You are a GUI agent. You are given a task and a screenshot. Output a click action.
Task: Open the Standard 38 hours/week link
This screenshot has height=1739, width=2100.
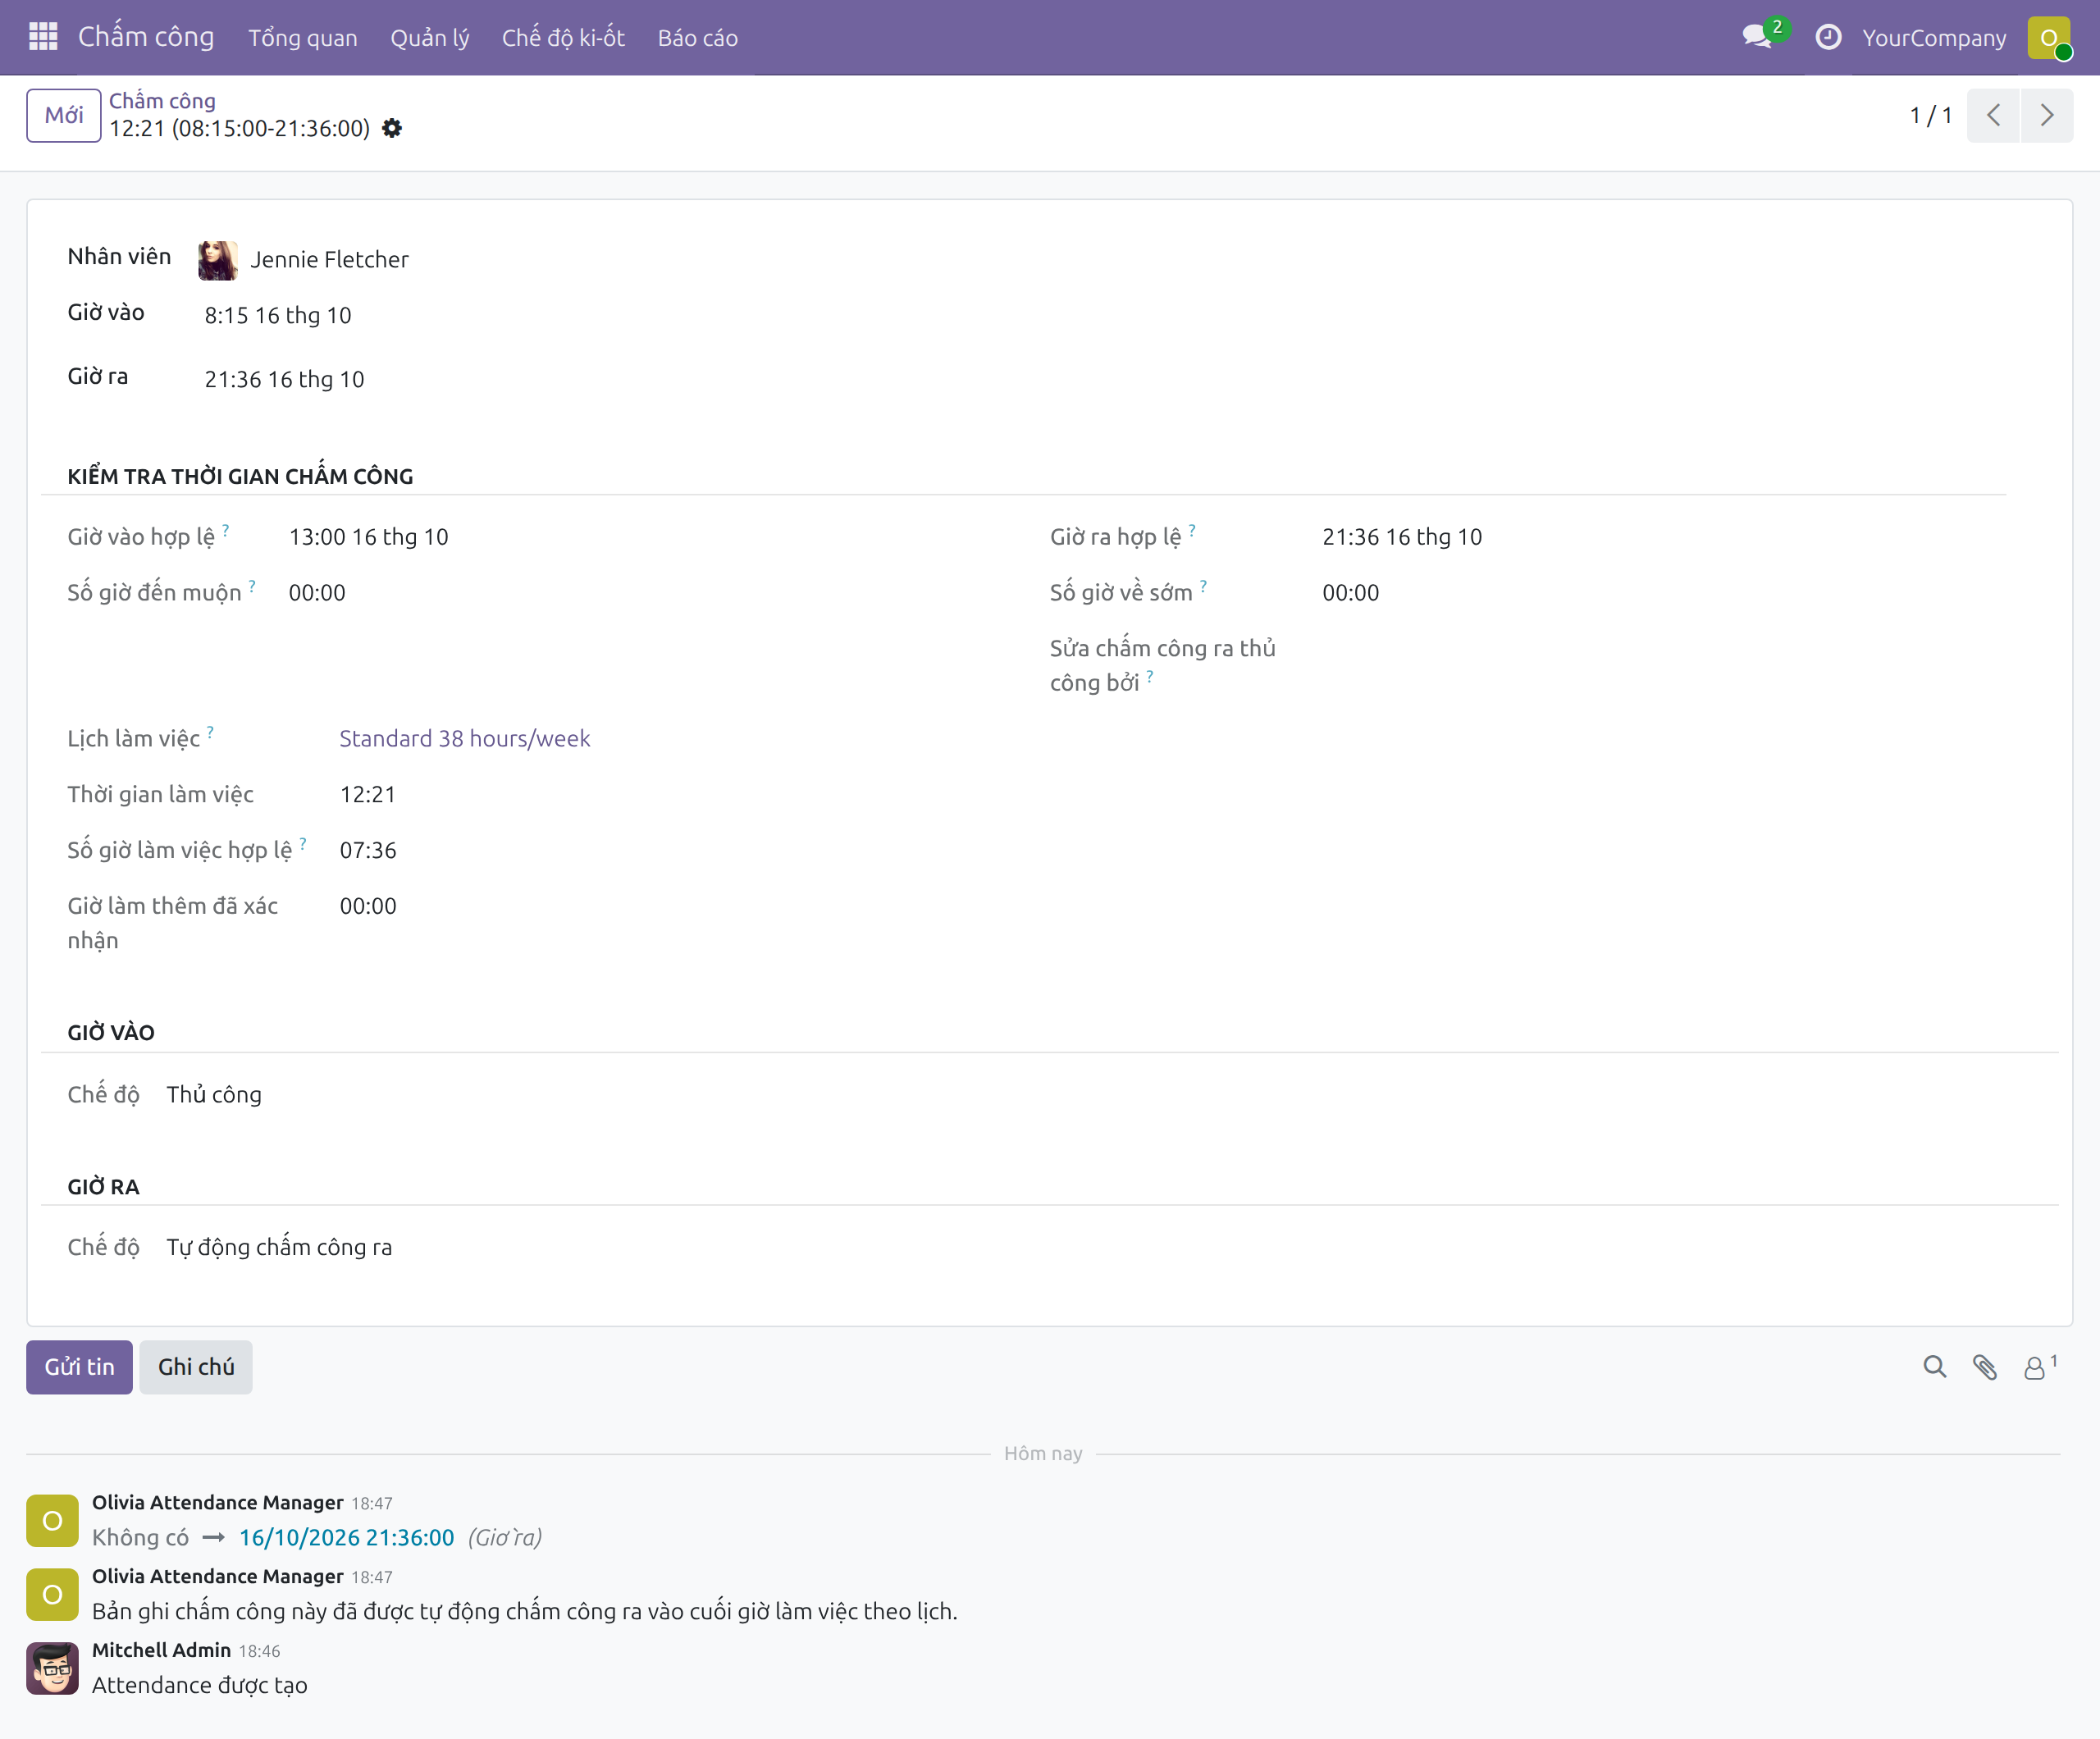(x=465, y=738)
